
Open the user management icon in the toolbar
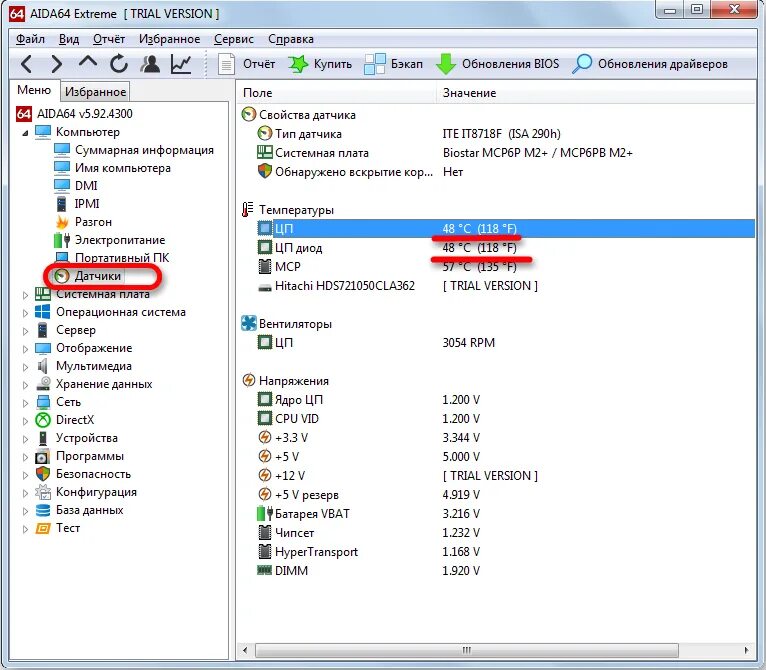(x=150, y=64)
